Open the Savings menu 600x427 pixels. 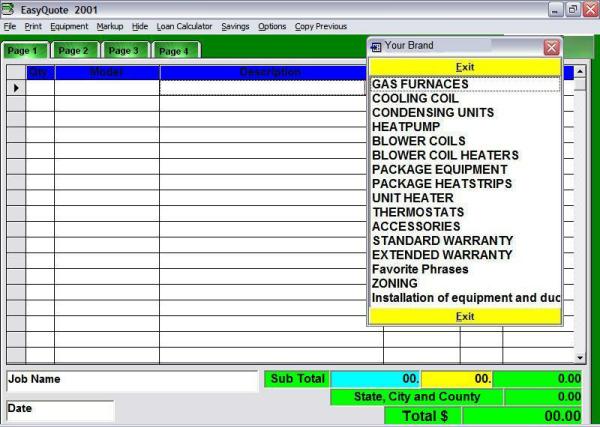235,26
